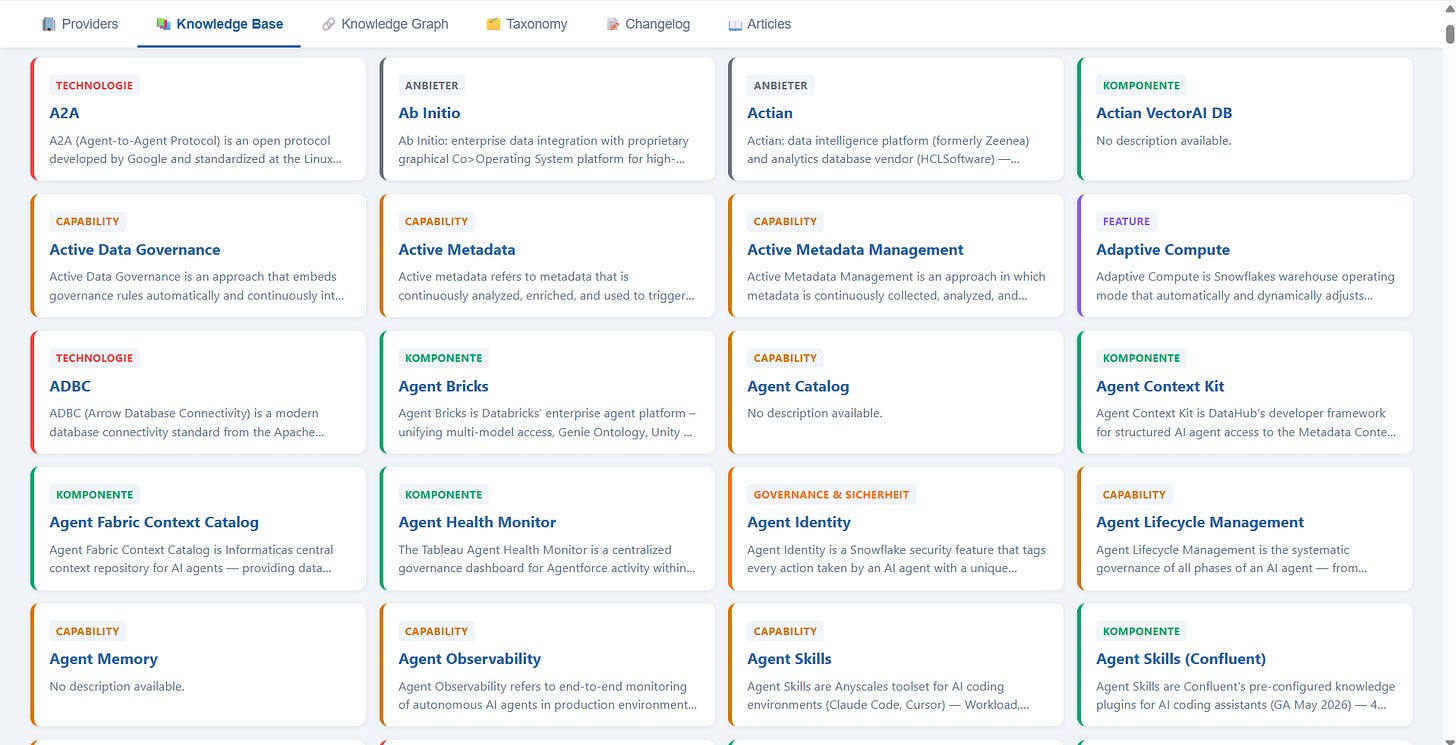Click the Actian card title
The height and width of the screenshot is (745, 1456).
pyautogui.click(x=770, y=113)
